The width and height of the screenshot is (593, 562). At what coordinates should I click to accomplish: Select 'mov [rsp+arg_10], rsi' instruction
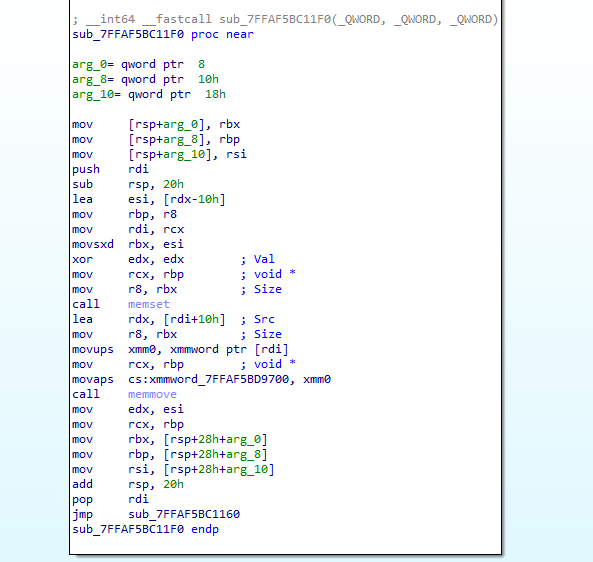point(160,154)
